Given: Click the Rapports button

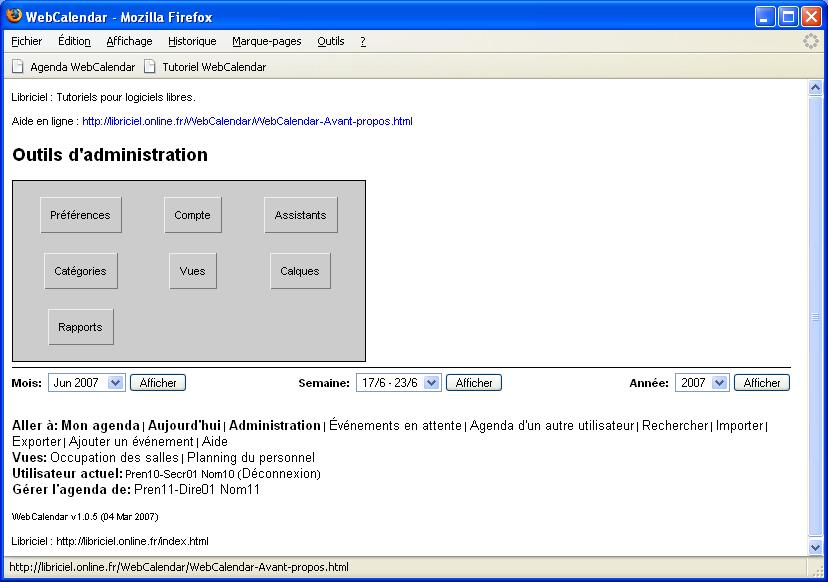Looking at the screenshot, I should (81, 327).
